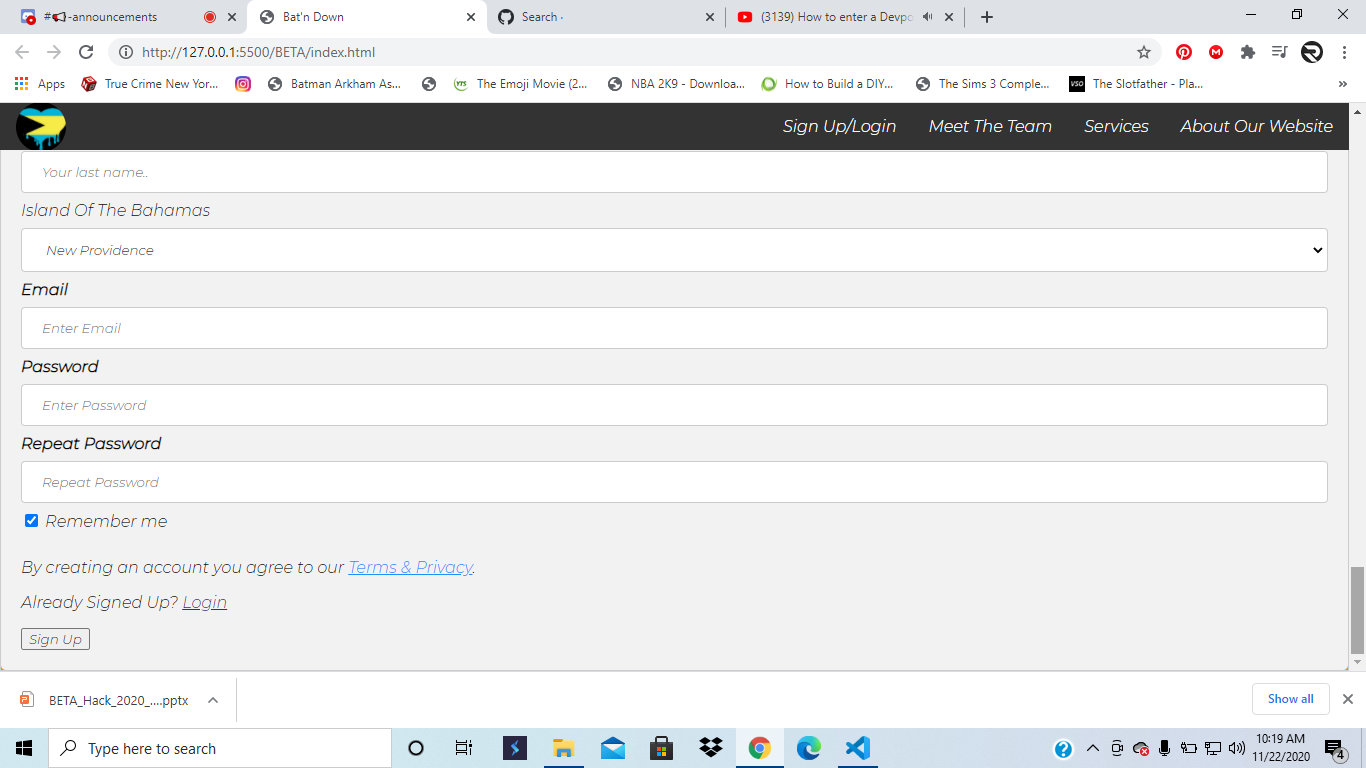The height and width of the screenshot is (768, 1366).
Task: Close the #-announcements tab
Action: click(232, 17)
